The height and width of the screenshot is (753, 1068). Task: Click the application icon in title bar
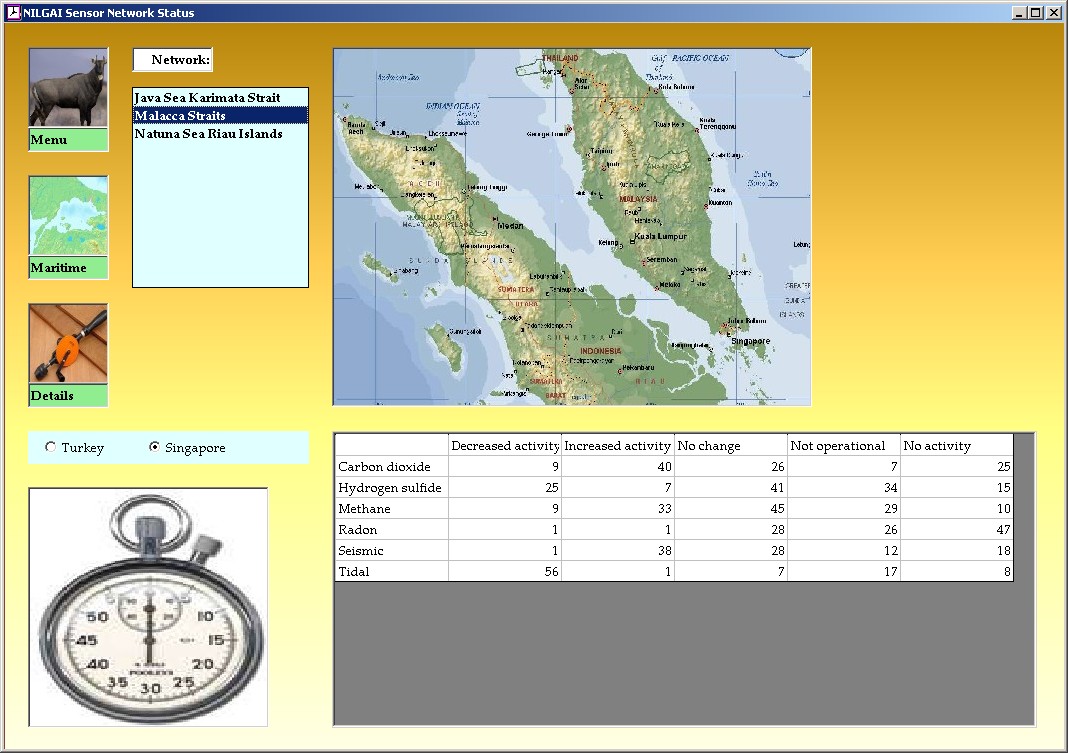click(13, 13)
